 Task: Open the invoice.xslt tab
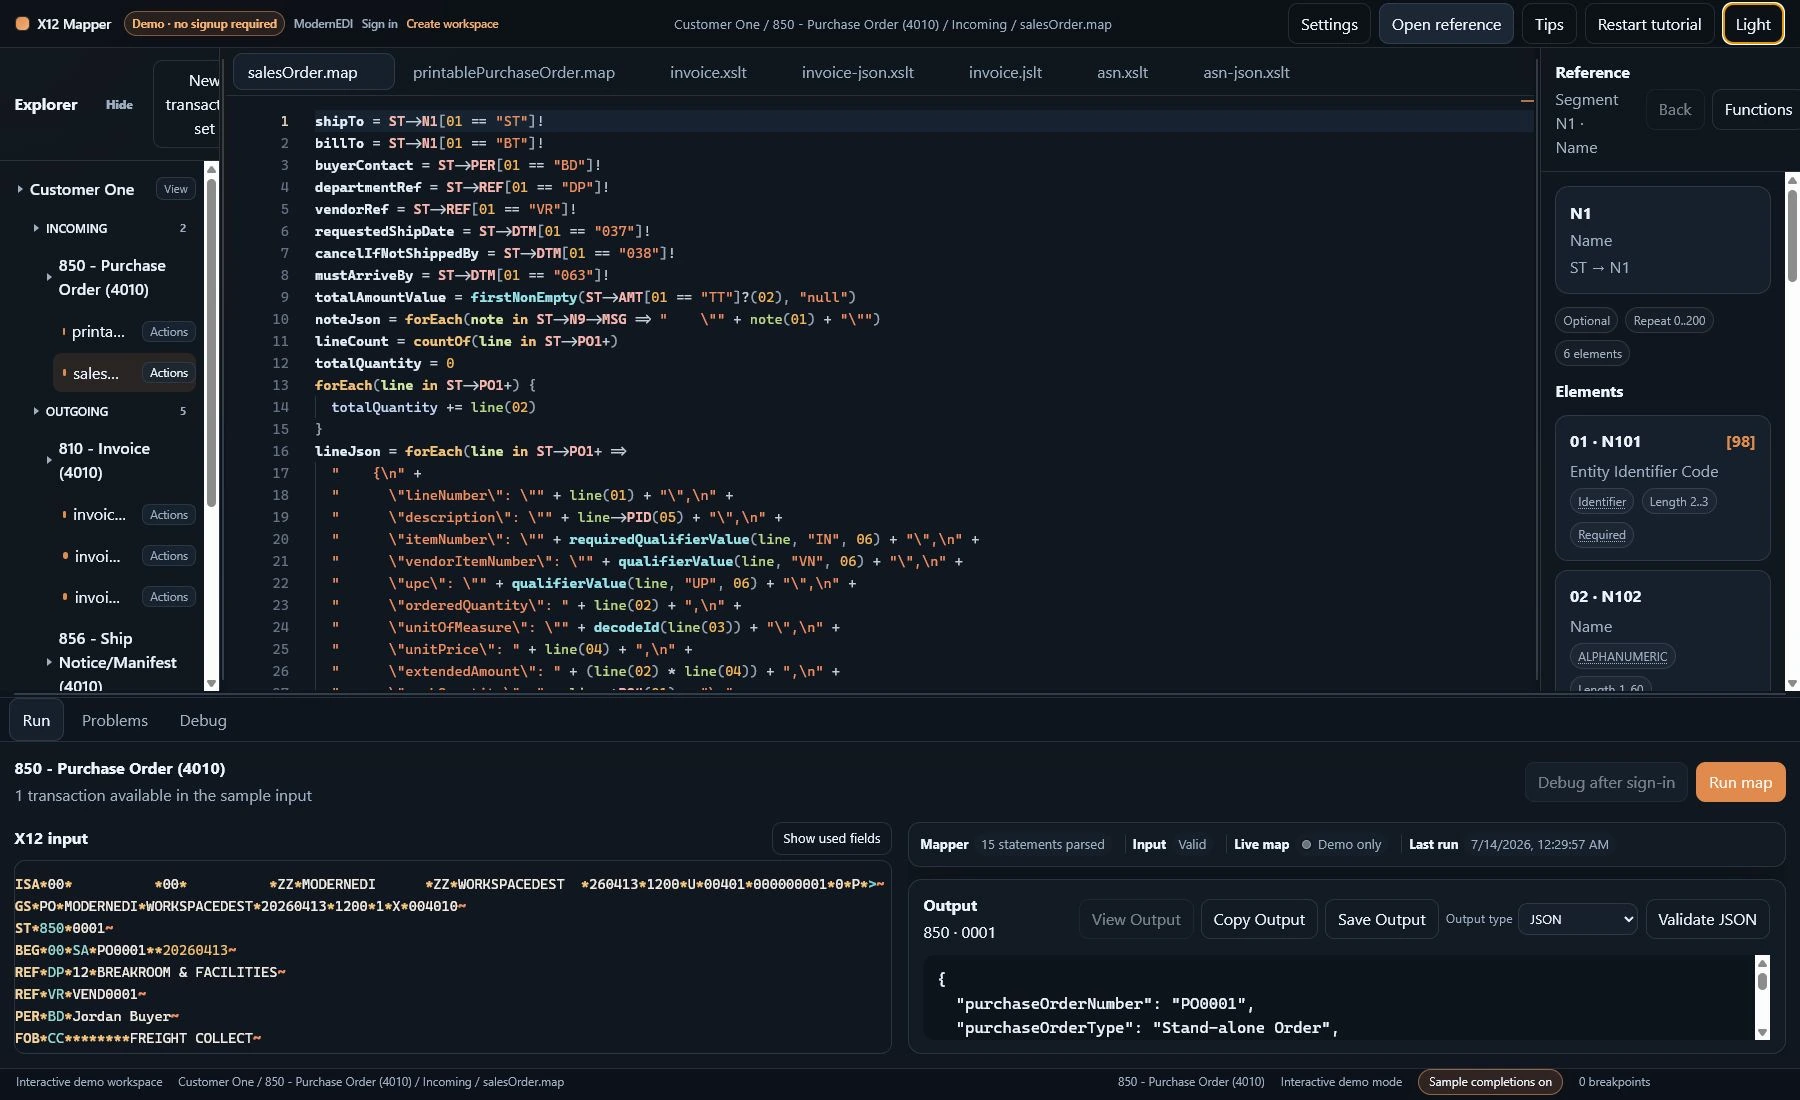coord(708,72)
